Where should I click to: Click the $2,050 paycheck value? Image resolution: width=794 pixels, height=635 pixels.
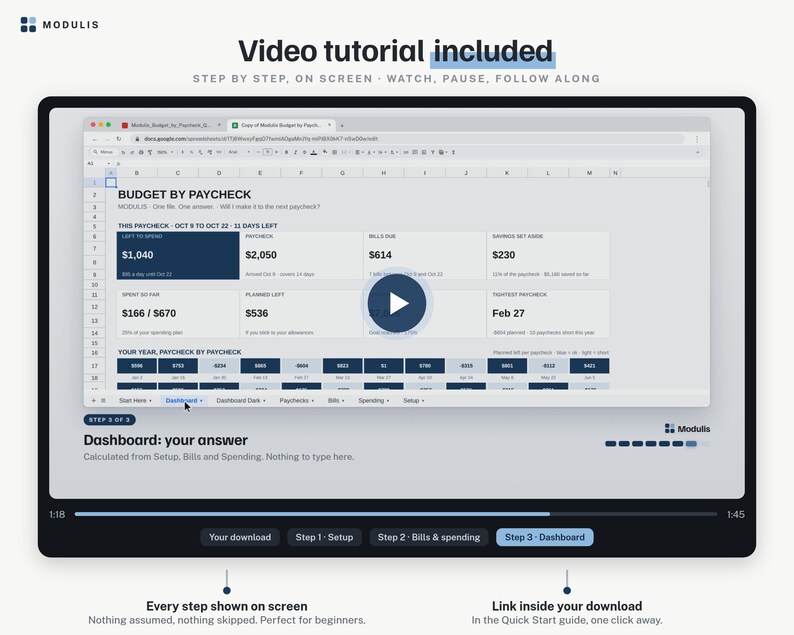(261, 255)
